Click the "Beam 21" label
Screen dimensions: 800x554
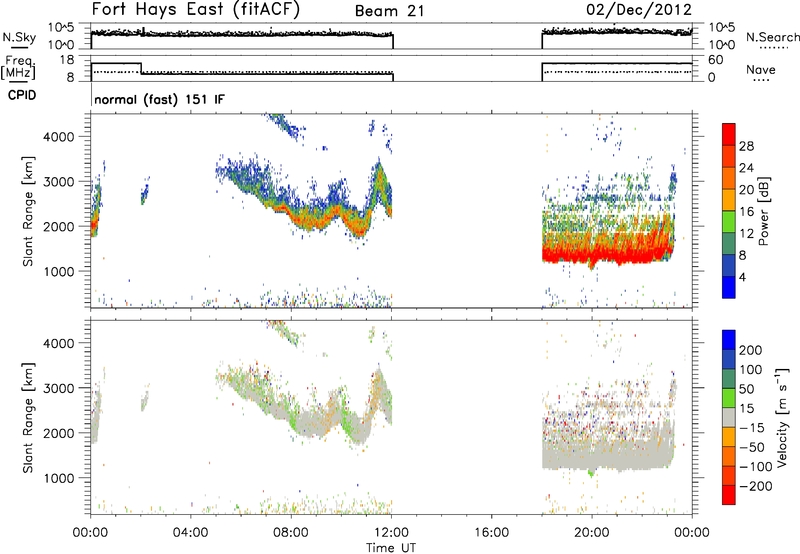[390, 11]
